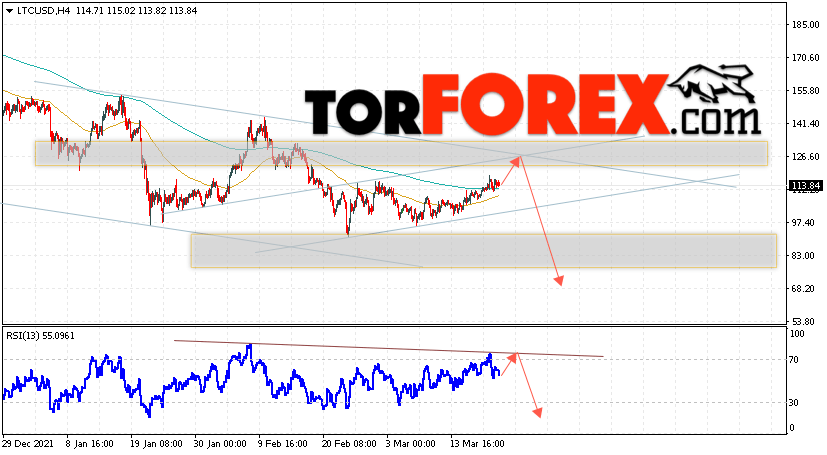This screenshot has width=827, height=455.
Task: Click the RSI scale value 70
Action: pyautogui.click(x=794, y=360)
